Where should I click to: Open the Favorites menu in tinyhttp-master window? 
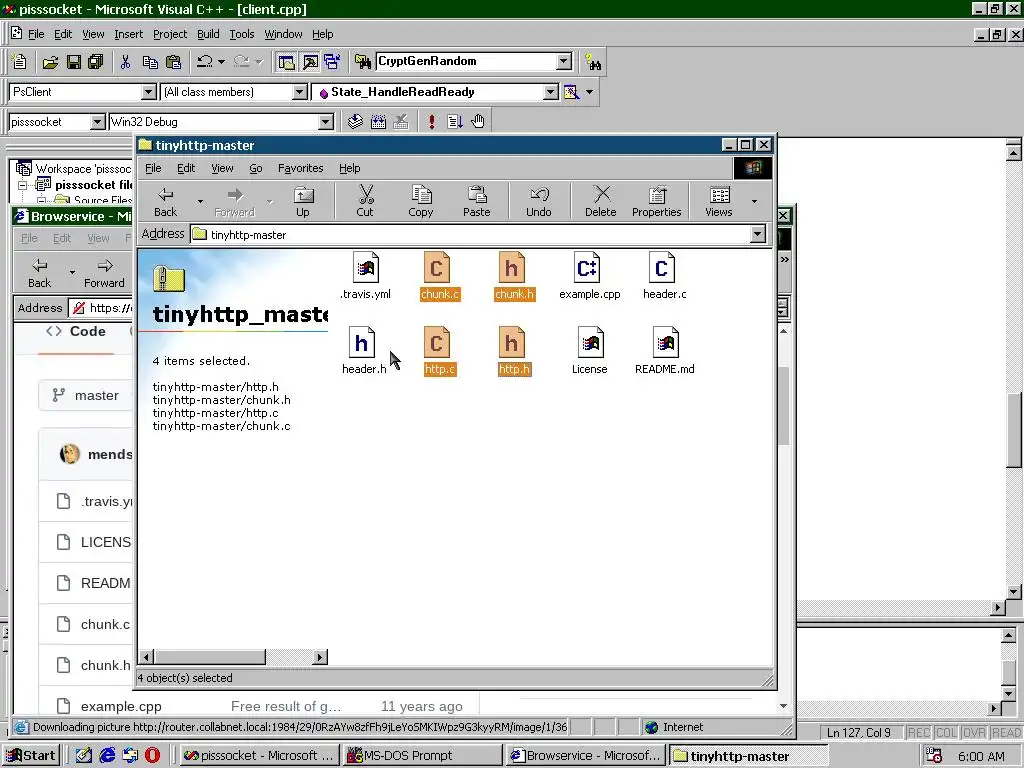tap(300, 168)
